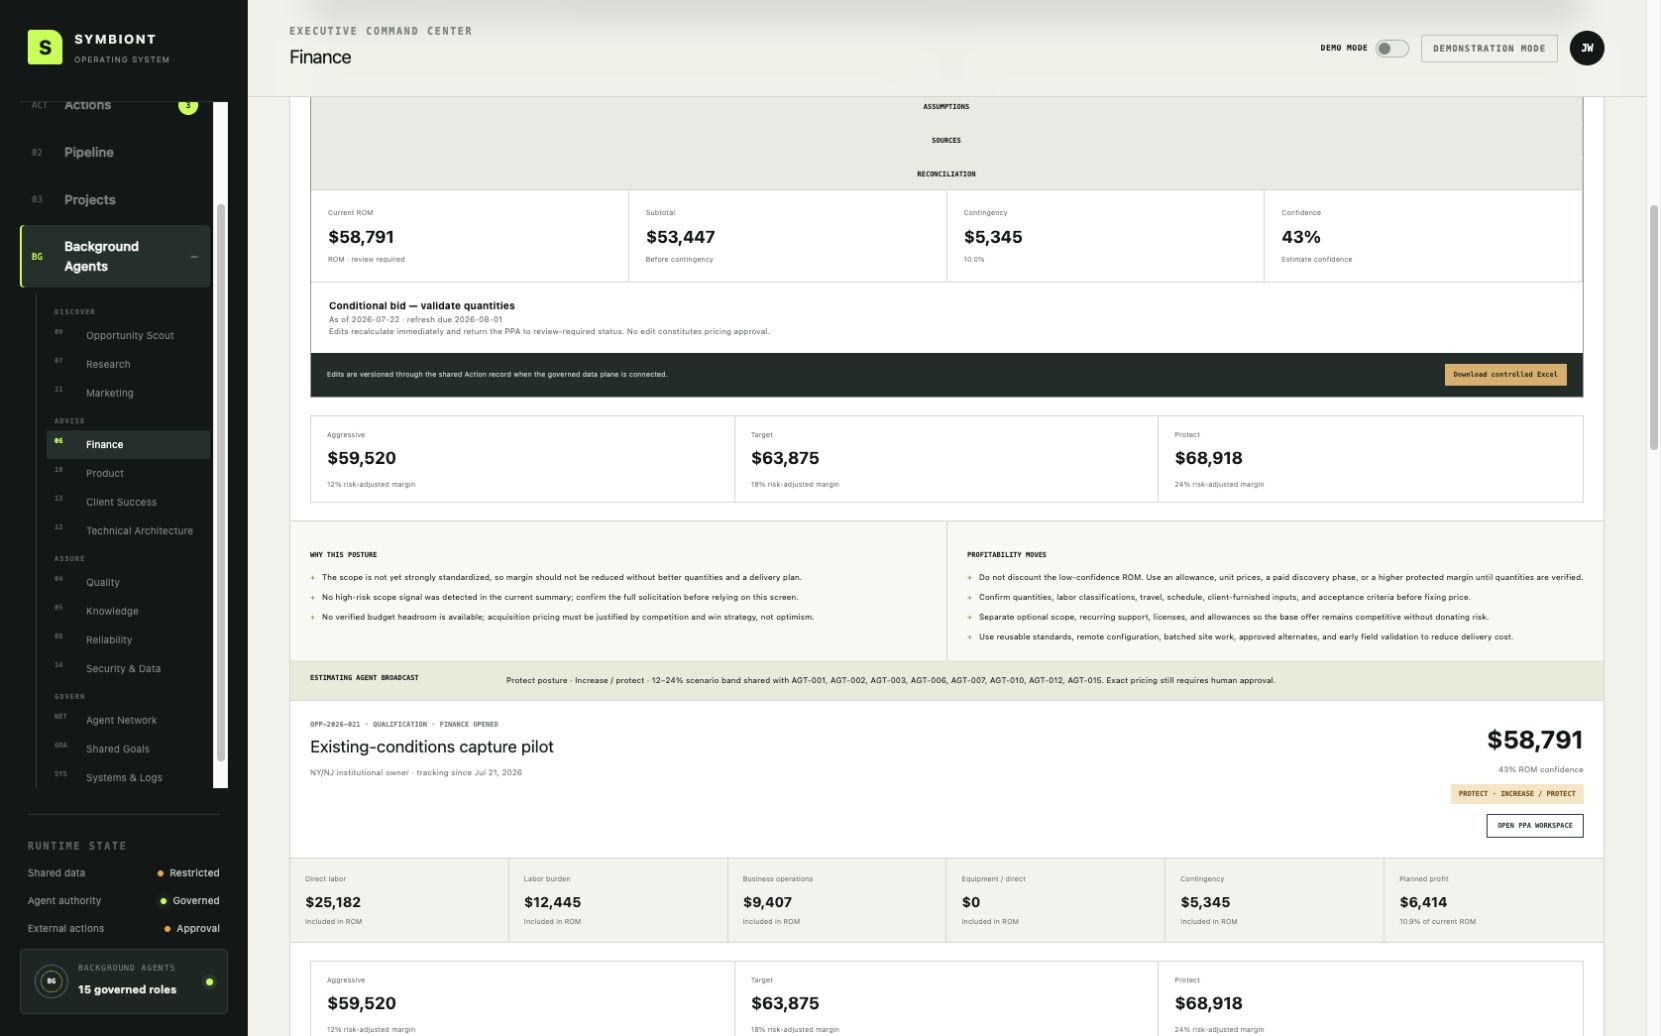Viewport: 1661px width, 1036px height.
Task: Click the 15 governed roles badge
Action: click(x=124, y=982)
